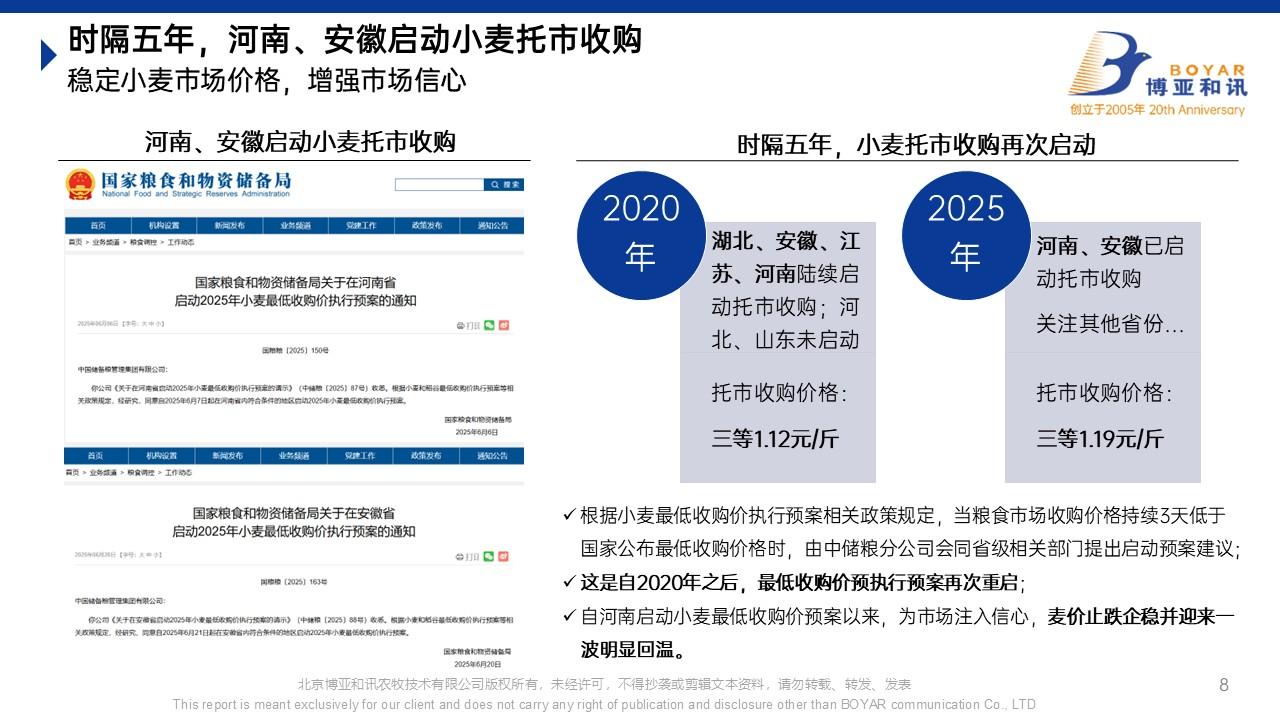Image resolution: width=1280 pixels, height=720 pixels.
Task: Click 工作动态 in the lower breadcrumb trail
Action: [x=179, y=472]
